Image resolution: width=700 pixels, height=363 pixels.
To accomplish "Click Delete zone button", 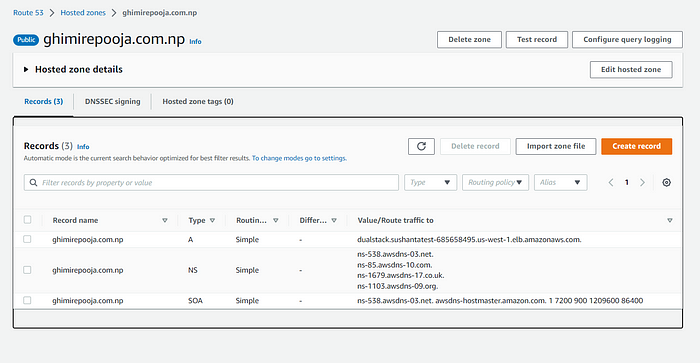I will (x=469, y=40).
